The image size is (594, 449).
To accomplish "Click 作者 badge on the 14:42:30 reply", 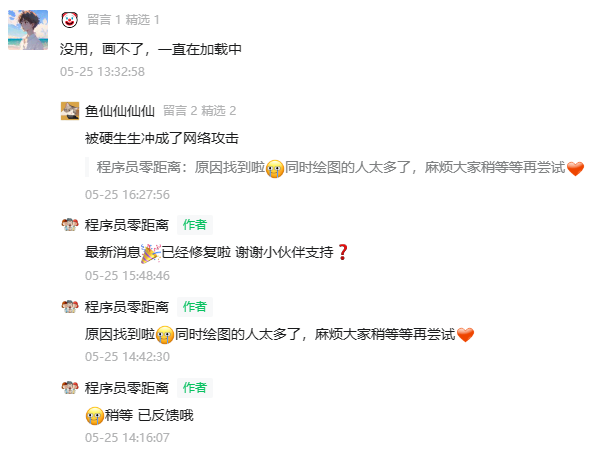I will tap(195, 307).
